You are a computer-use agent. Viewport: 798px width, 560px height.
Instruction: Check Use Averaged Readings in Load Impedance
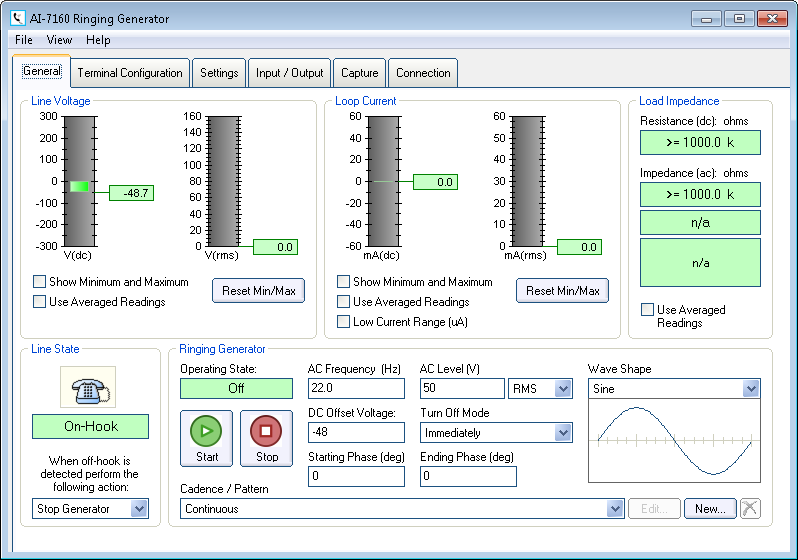(x=648, y=310)
